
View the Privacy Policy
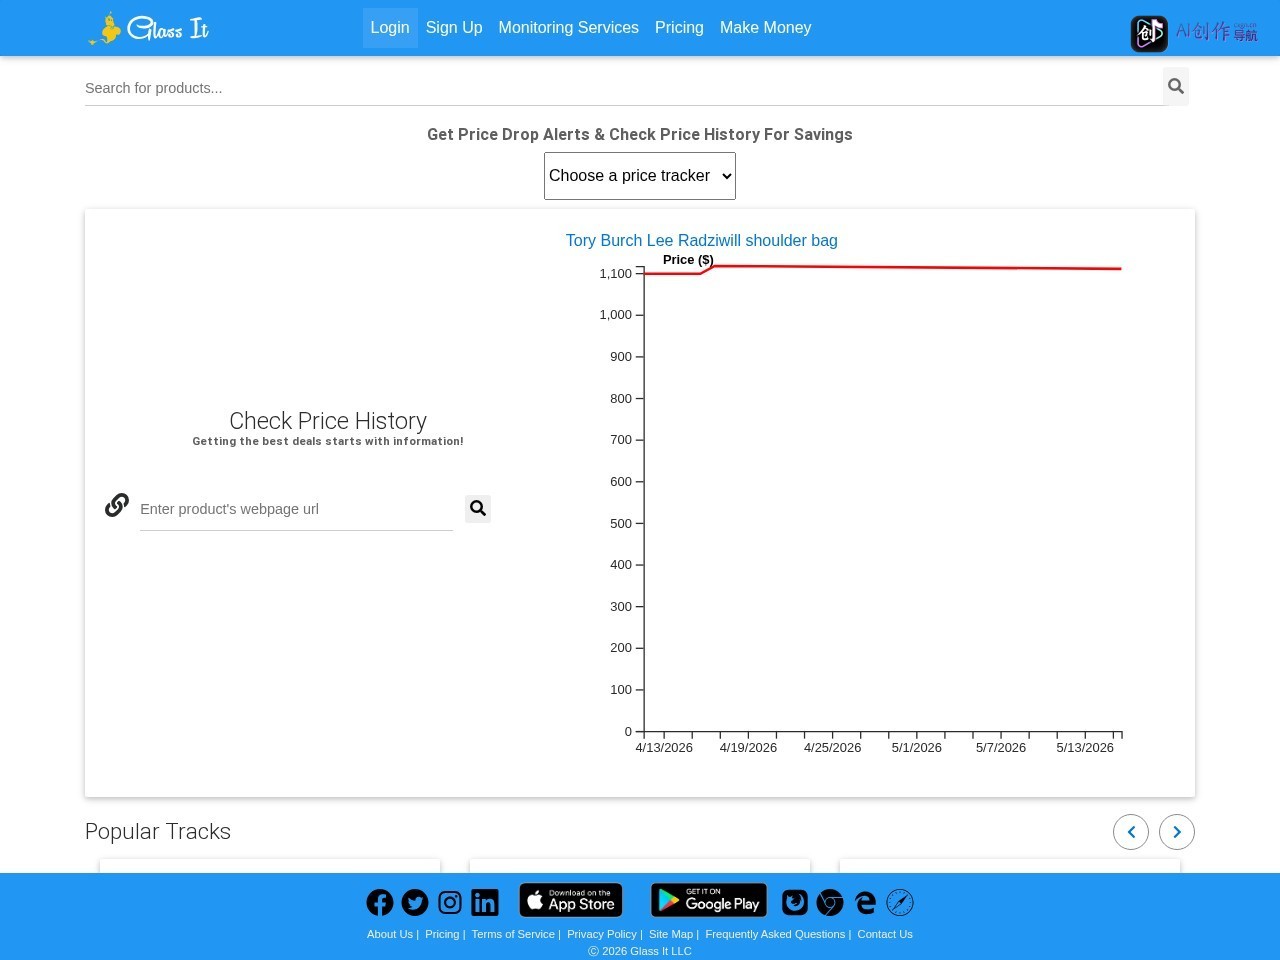click(602, 934)
